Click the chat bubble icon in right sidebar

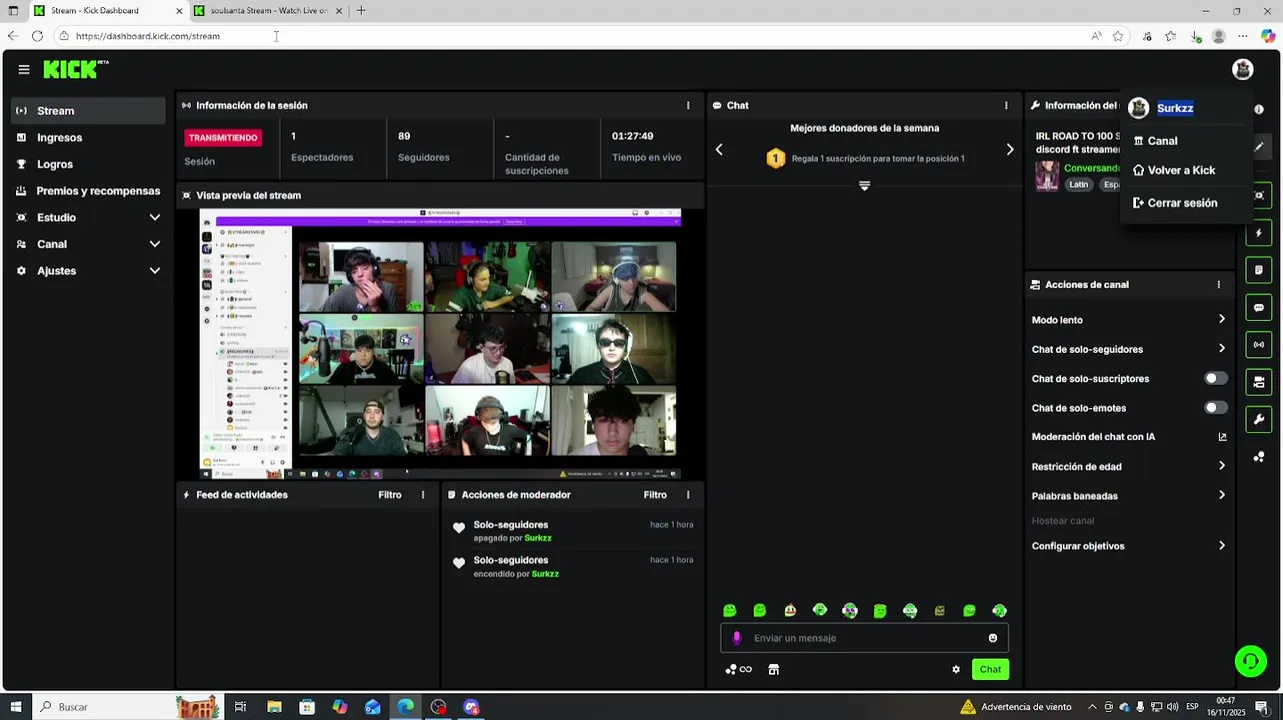(x=1259, y=308)
